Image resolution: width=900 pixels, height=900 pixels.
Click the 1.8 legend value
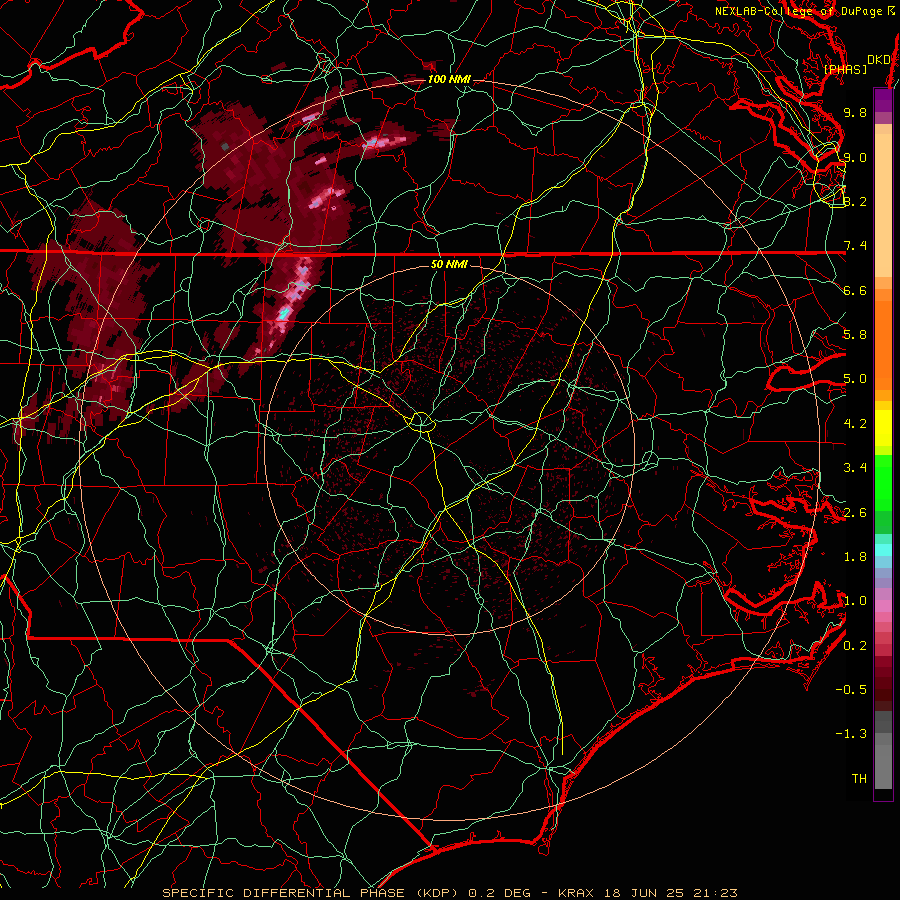[x=855, y=557]
